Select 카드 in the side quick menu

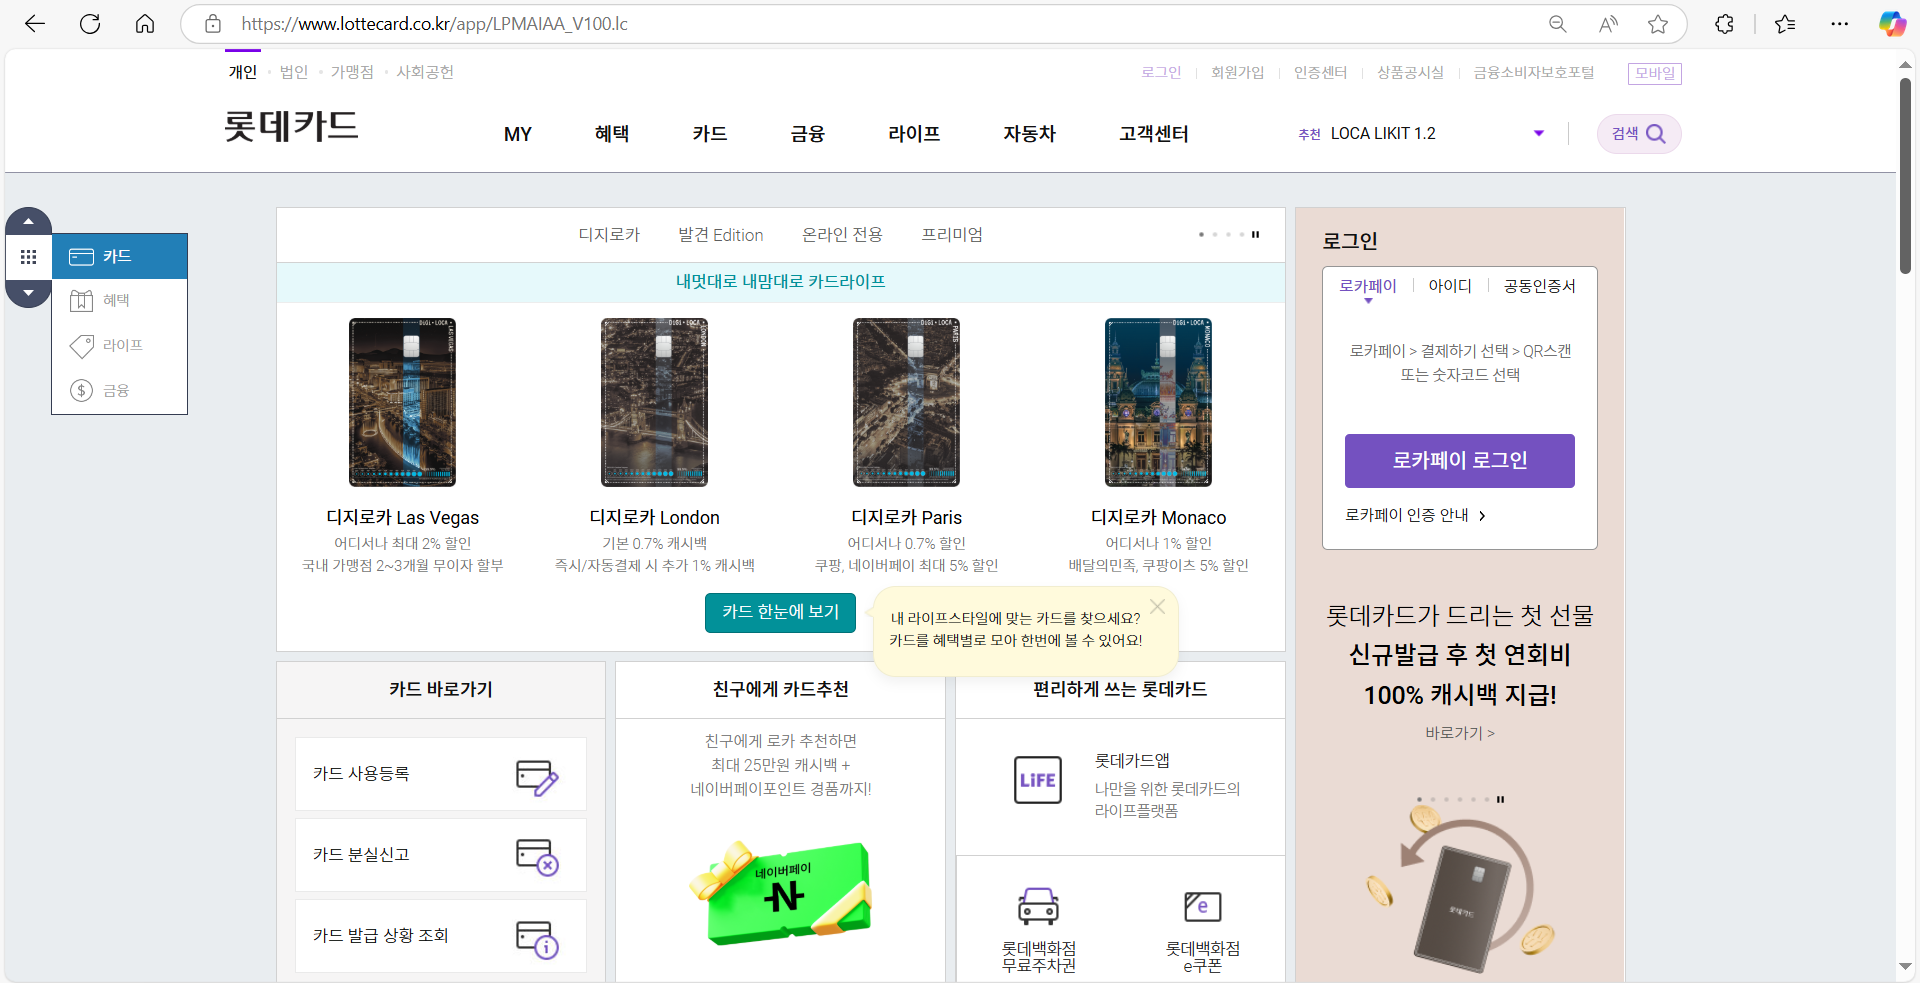click(120, 256)
